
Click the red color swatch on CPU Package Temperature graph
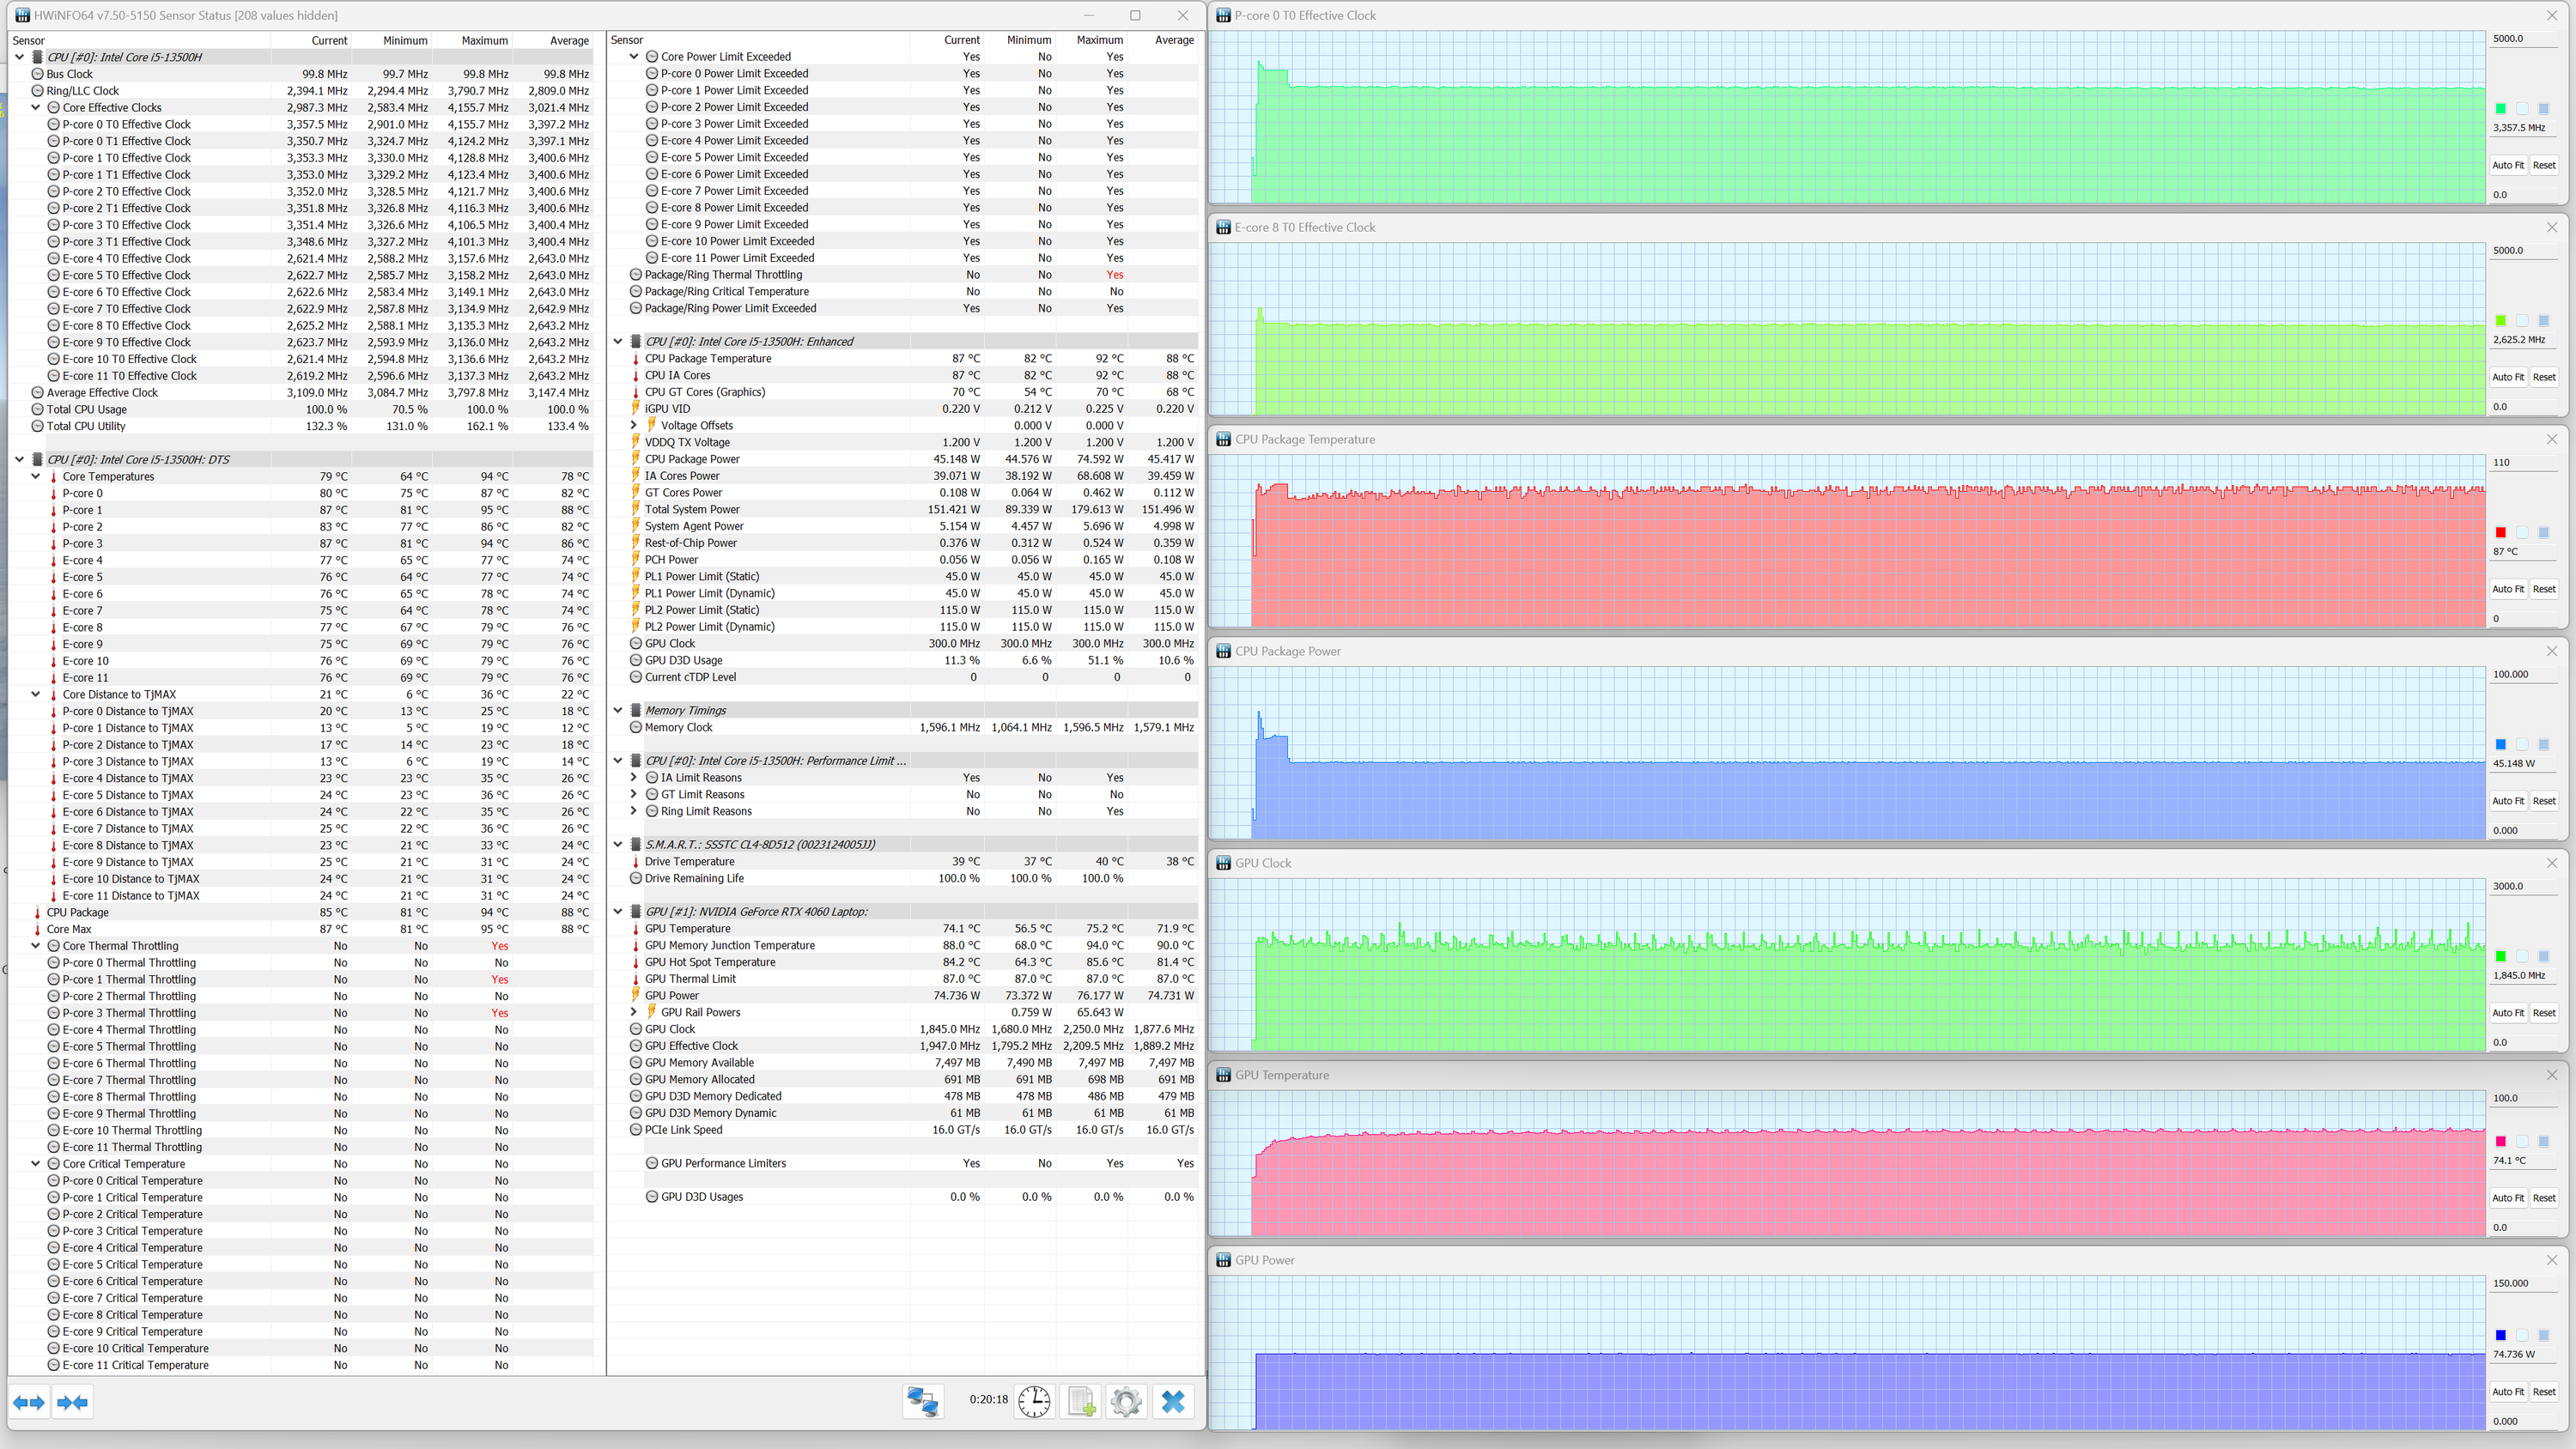(x=2500, y=533)
